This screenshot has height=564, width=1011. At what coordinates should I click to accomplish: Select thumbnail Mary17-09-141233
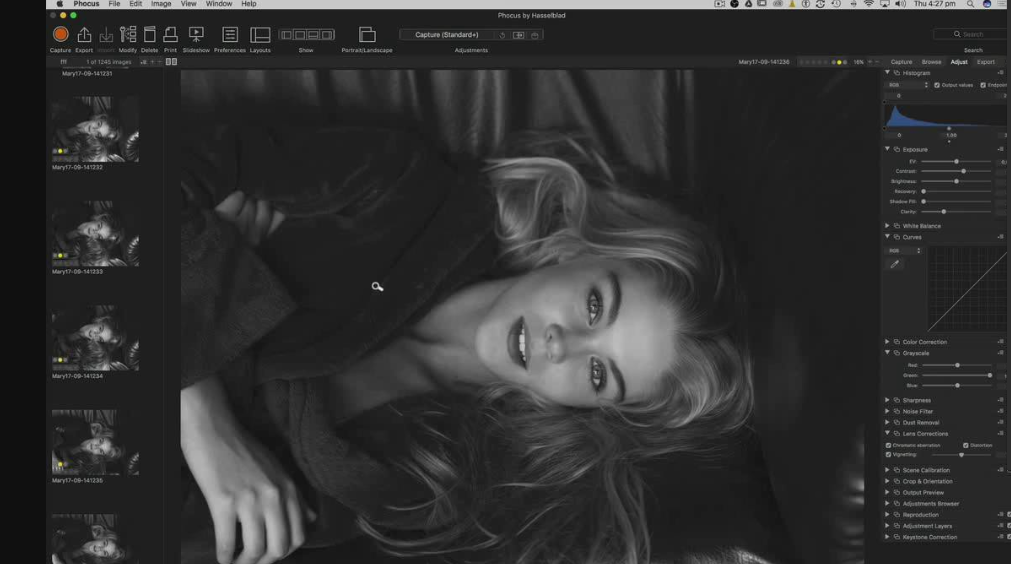[x=95, y=233]
